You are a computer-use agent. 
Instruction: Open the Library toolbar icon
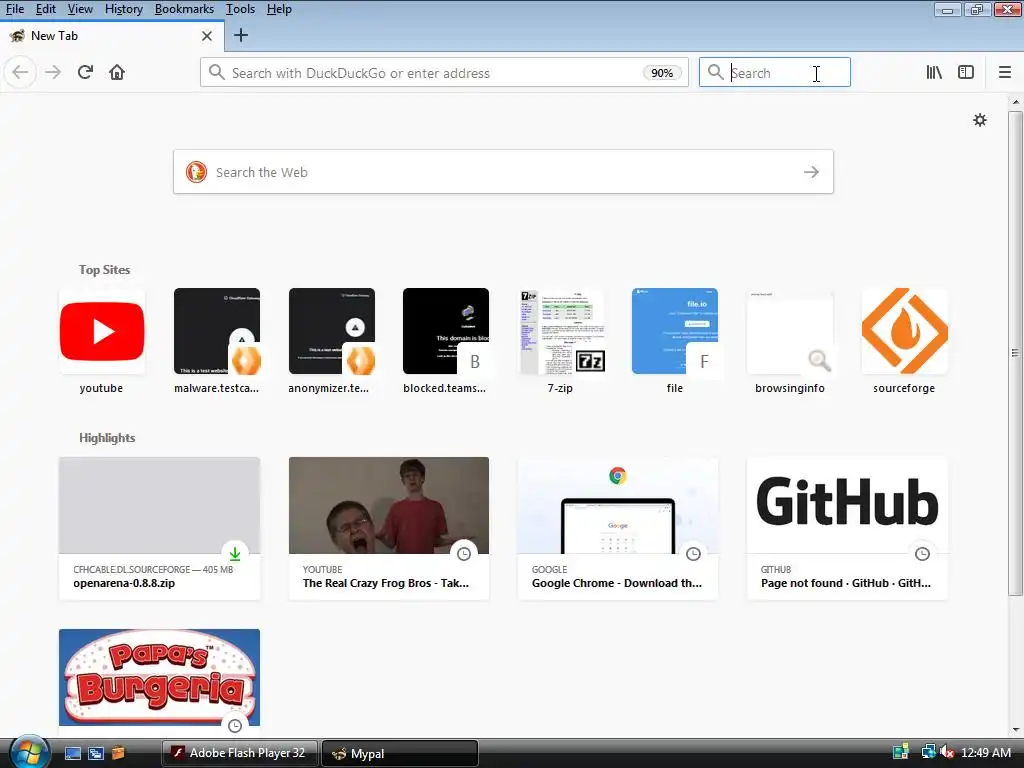[x=934, y=72]
